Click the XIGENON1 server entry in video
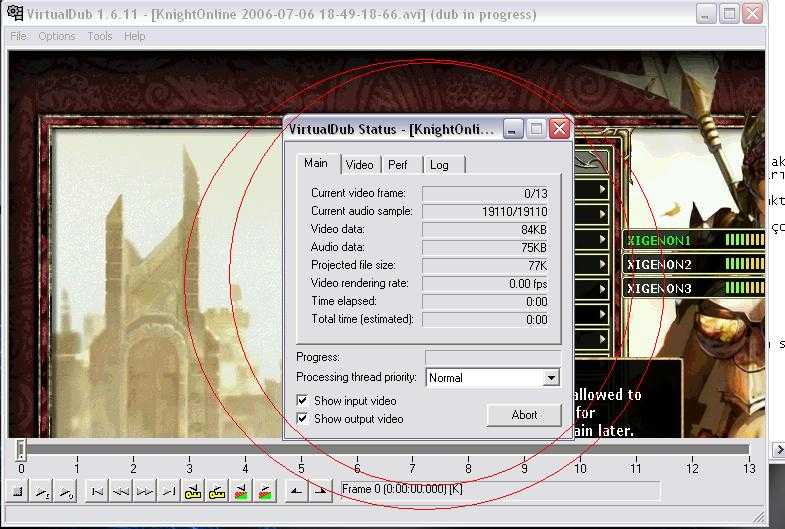Screen dimensions: 785x529 (x=693, y=240)
